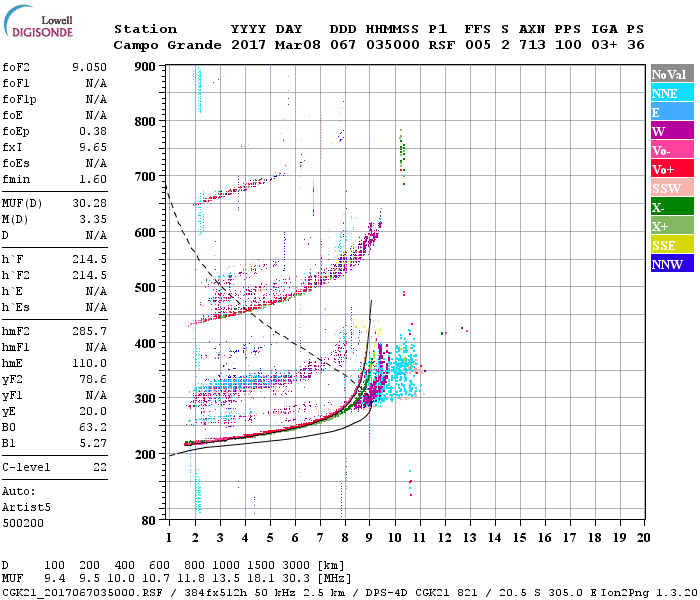Click the Artist5 auto-scaling label

[x=26, y=507]
